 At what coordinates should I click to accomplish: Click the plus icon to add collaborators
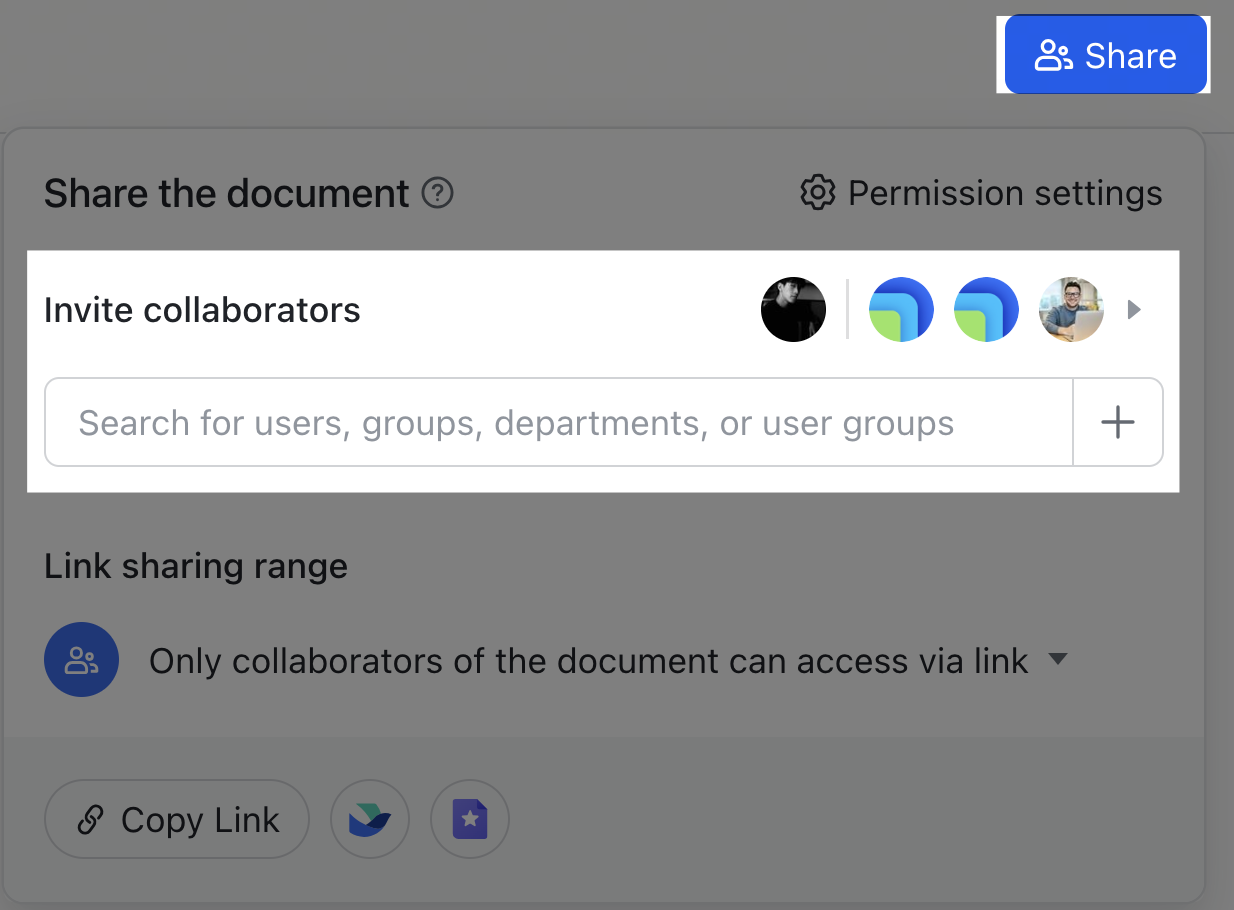coord(1117,422)
